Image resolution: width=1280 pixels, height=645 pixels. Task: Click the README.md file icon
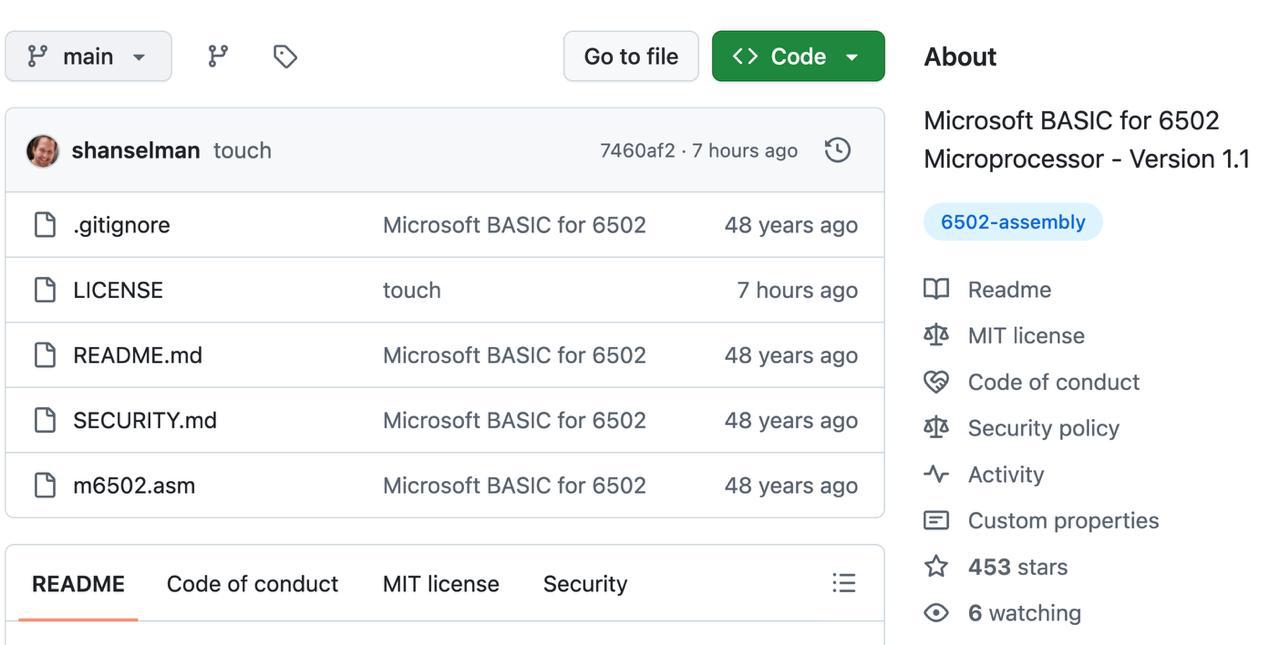(45, 355)
